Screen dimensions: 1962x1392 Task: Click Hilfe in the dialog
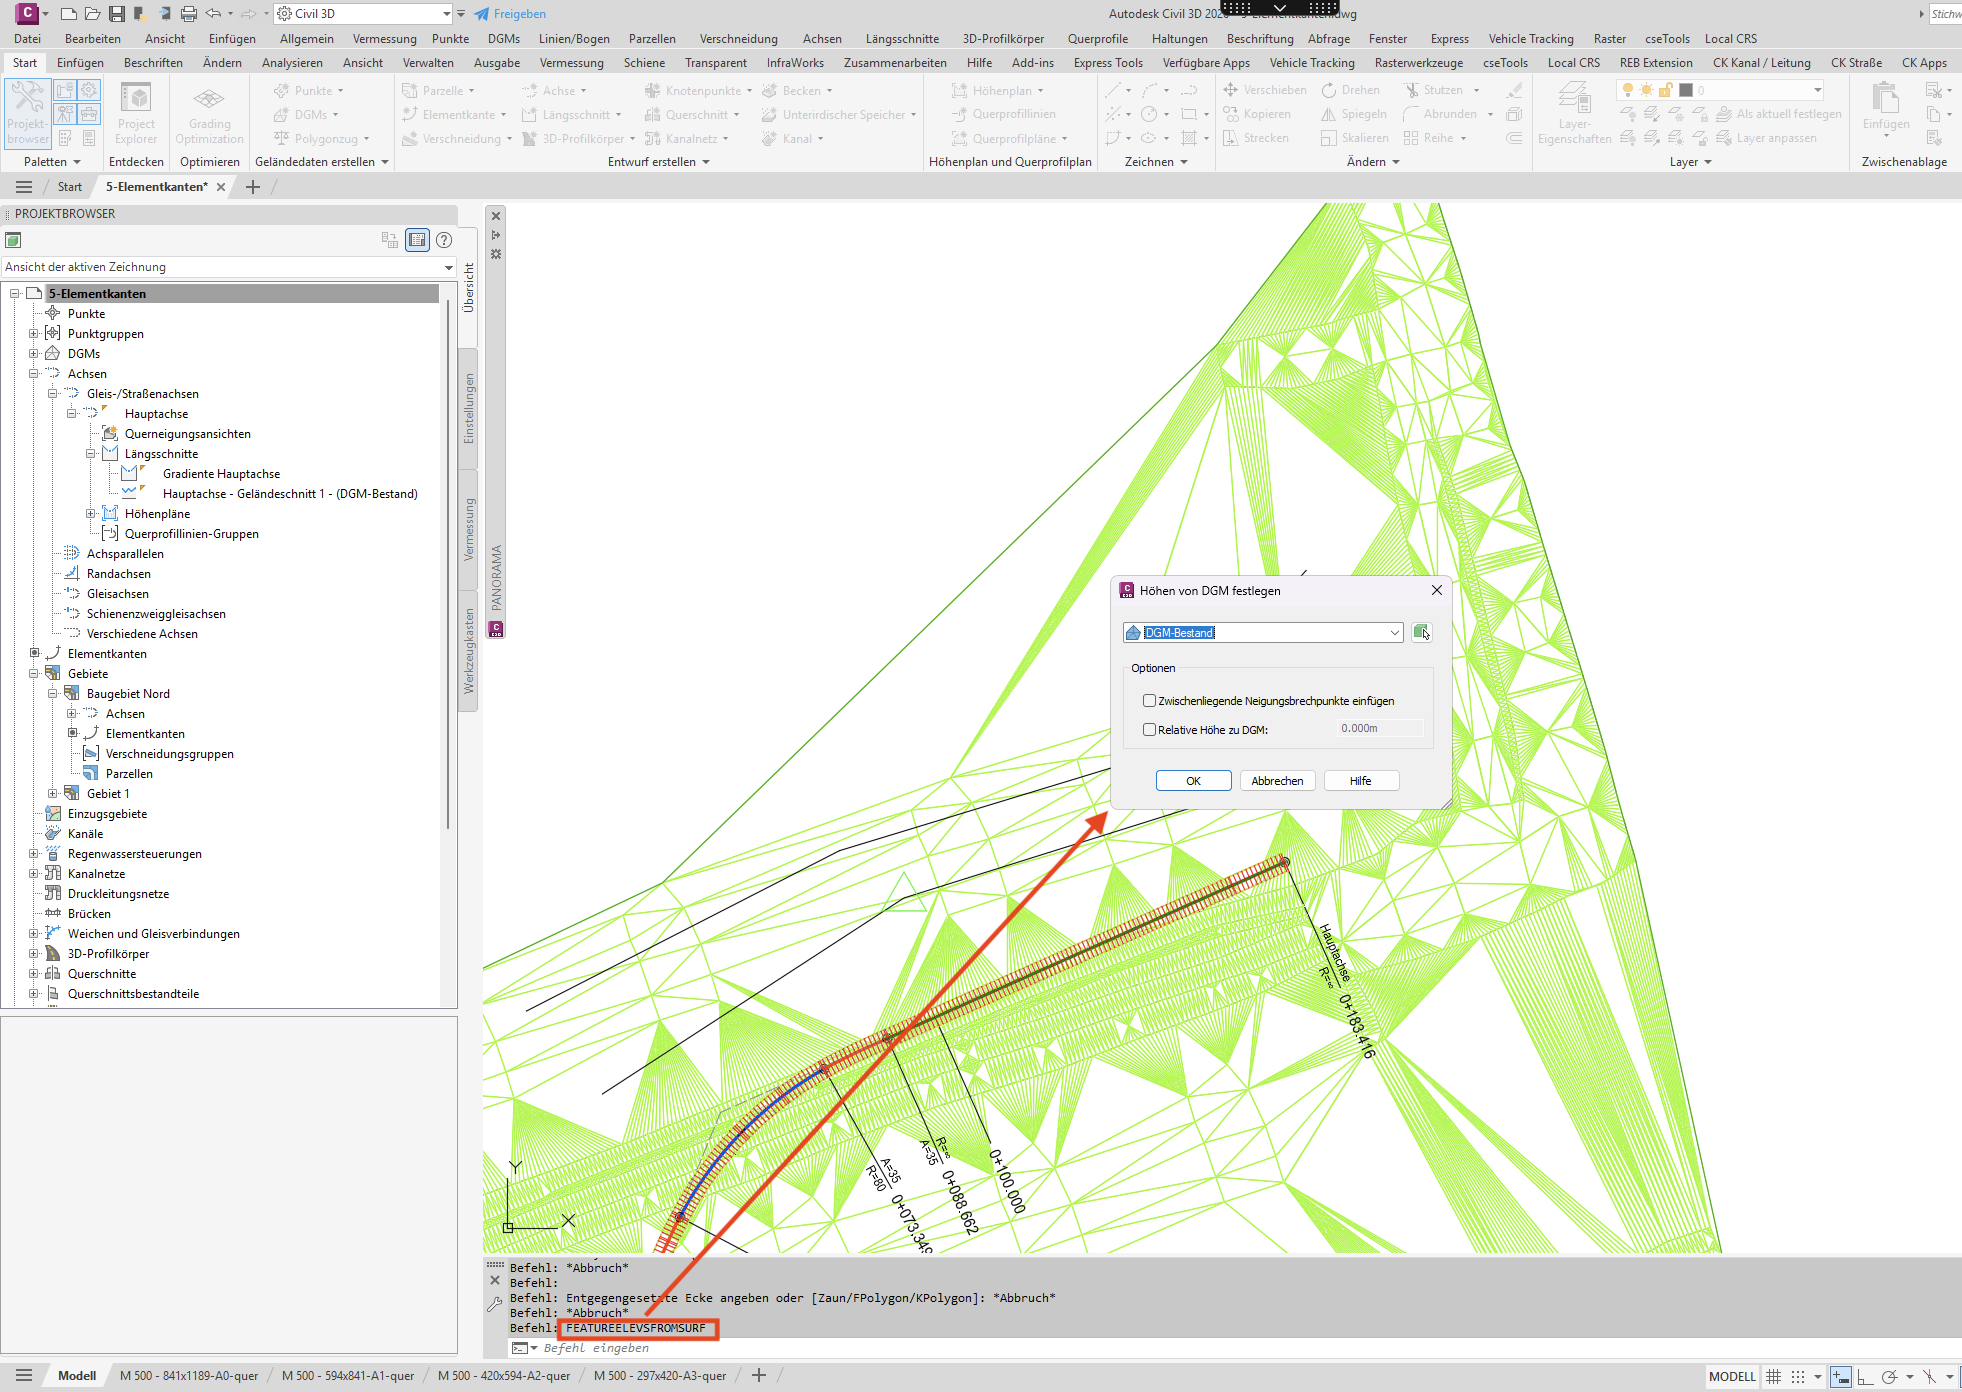1361,781
